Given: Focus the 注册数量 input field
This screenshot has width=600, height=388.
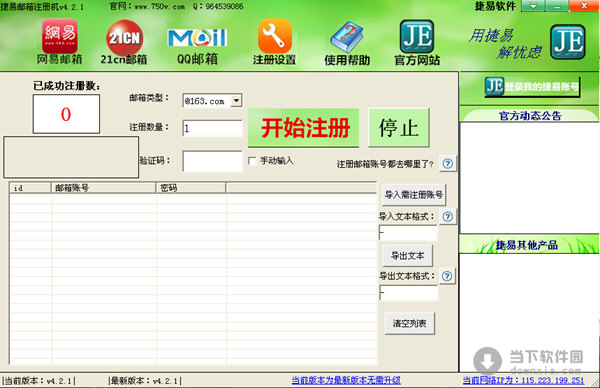Looking at the screenshot, I should (x=213, y=128).
